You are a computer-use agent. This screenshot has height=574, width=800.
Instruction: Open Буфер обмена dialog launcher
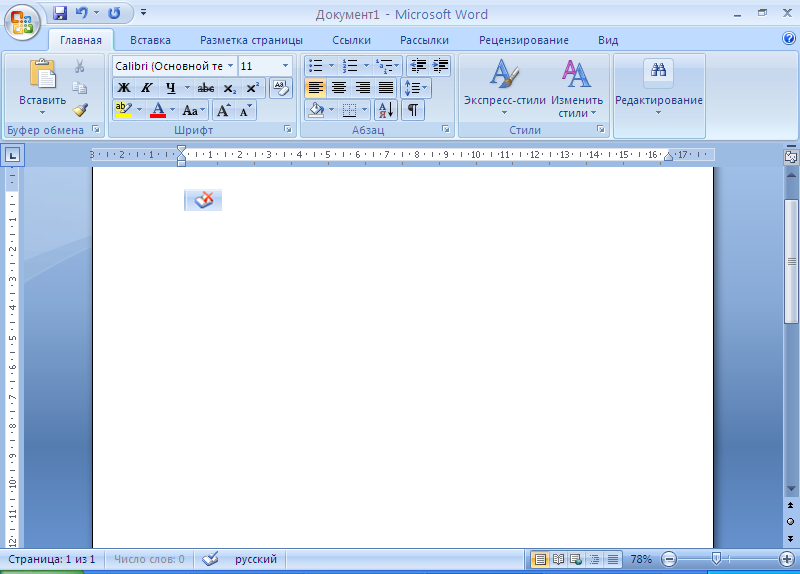tap(96, 129)
